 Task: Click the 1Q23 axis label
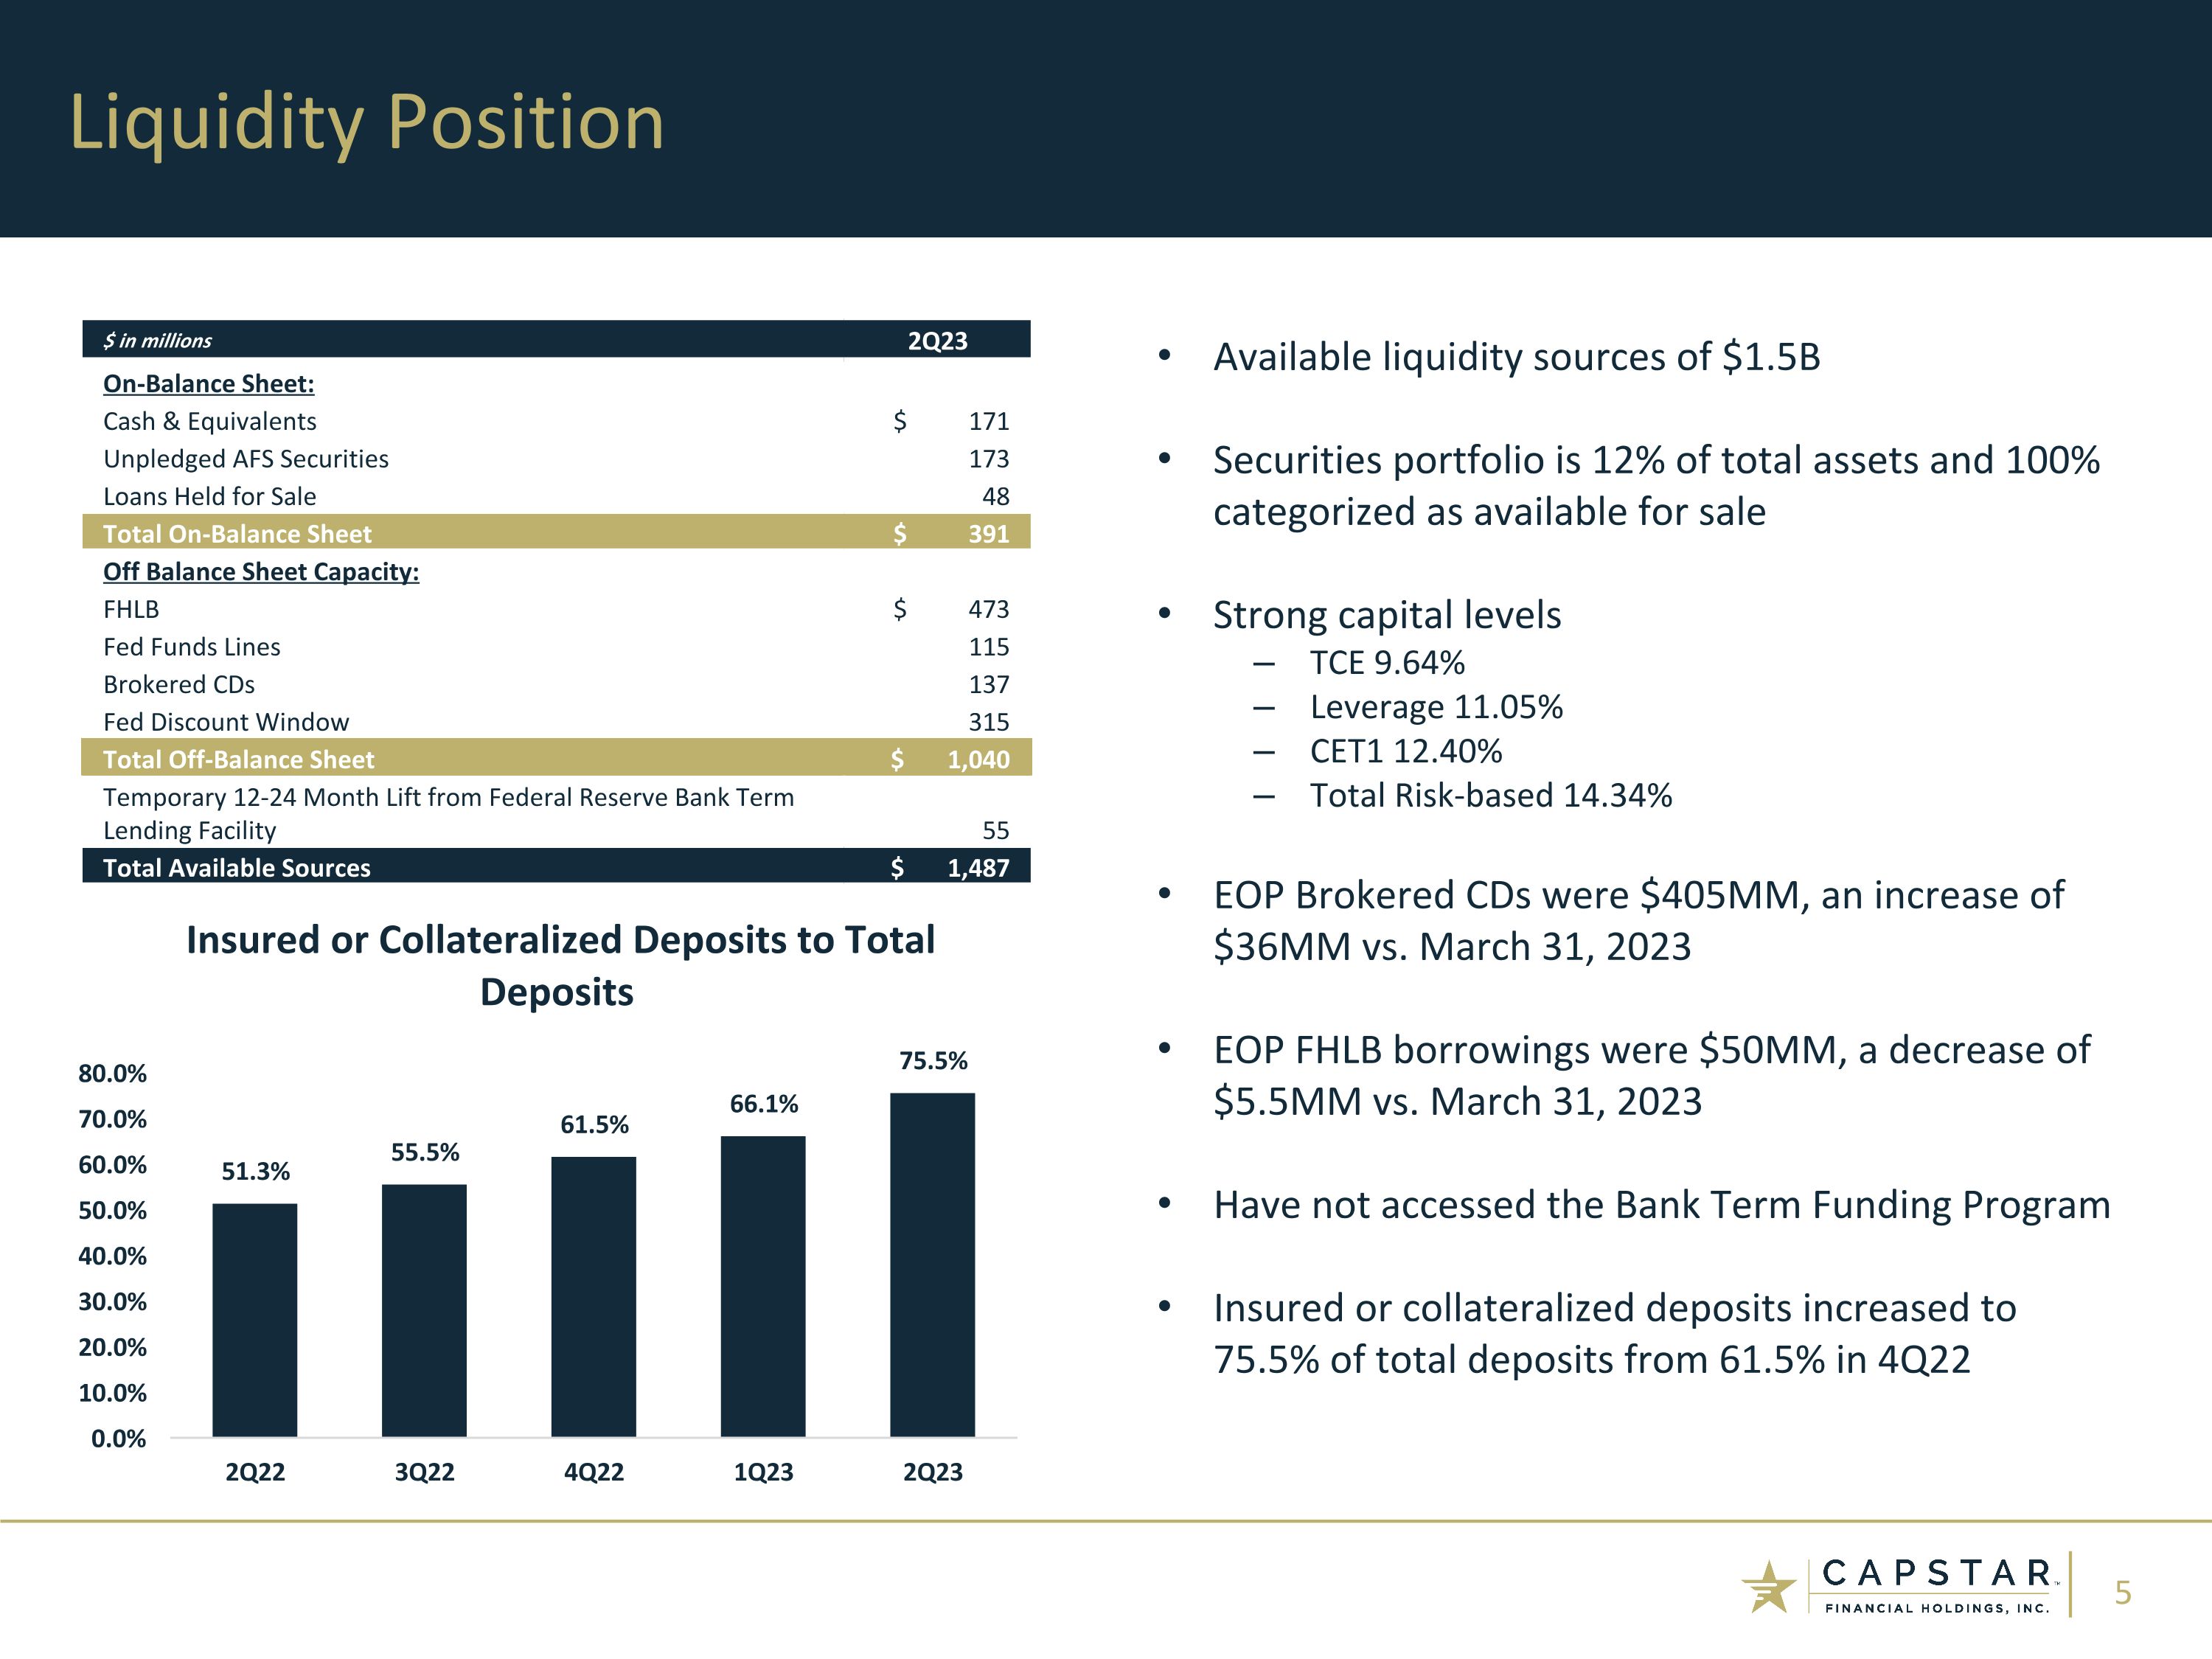click(763, 1472)
